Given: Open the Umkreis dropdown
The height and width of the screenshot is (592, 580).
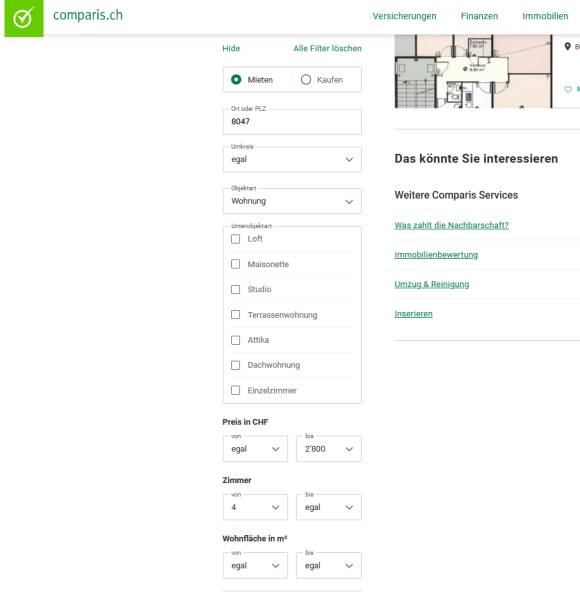Looking at the screenshot, I should tap(292, 159).
